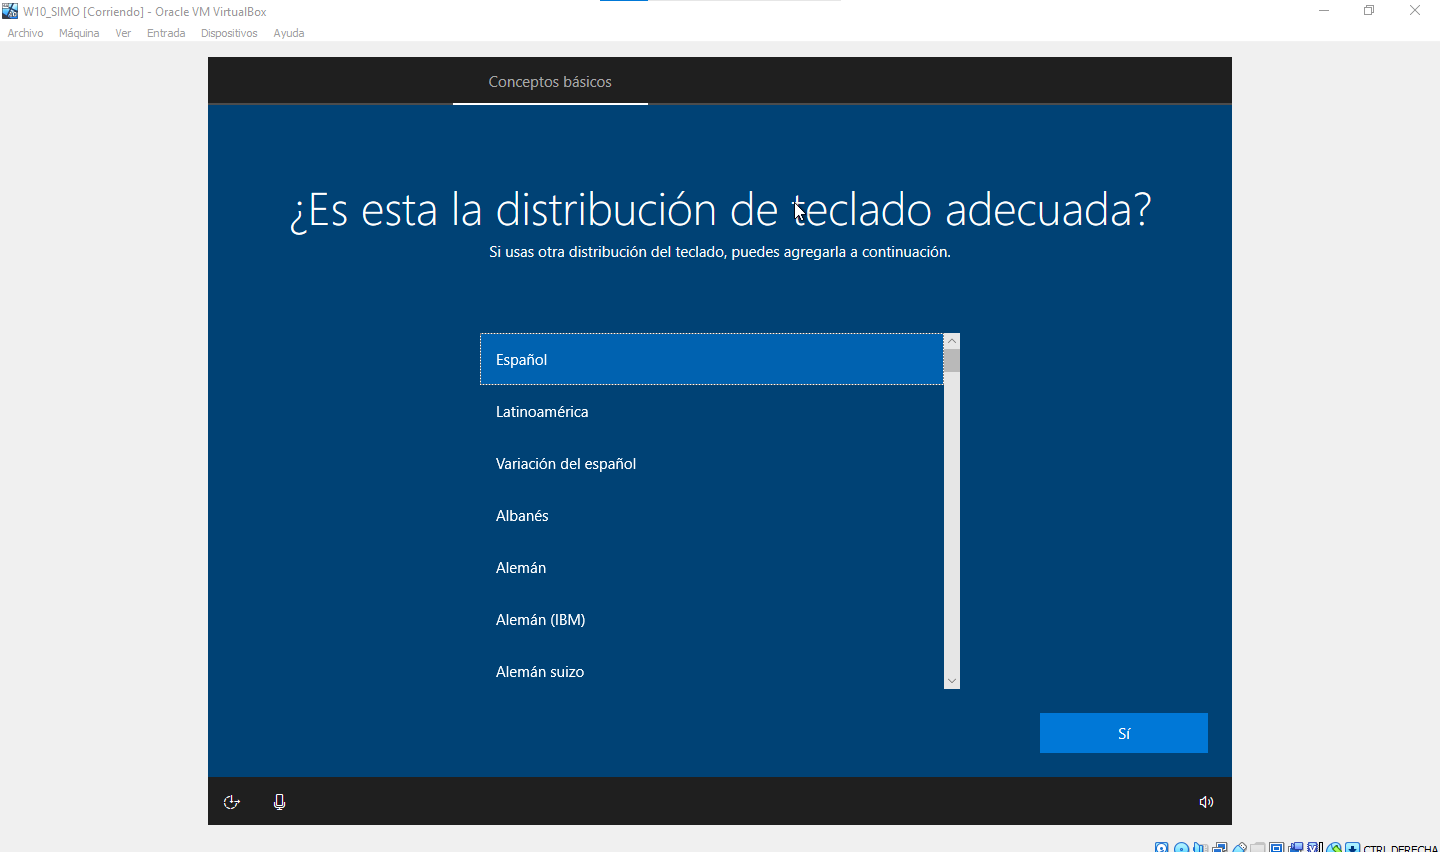Click the volume speaker icon
Image resolution: width=1440 pixels, height=852 pixels.
[x=1206, y=802]
